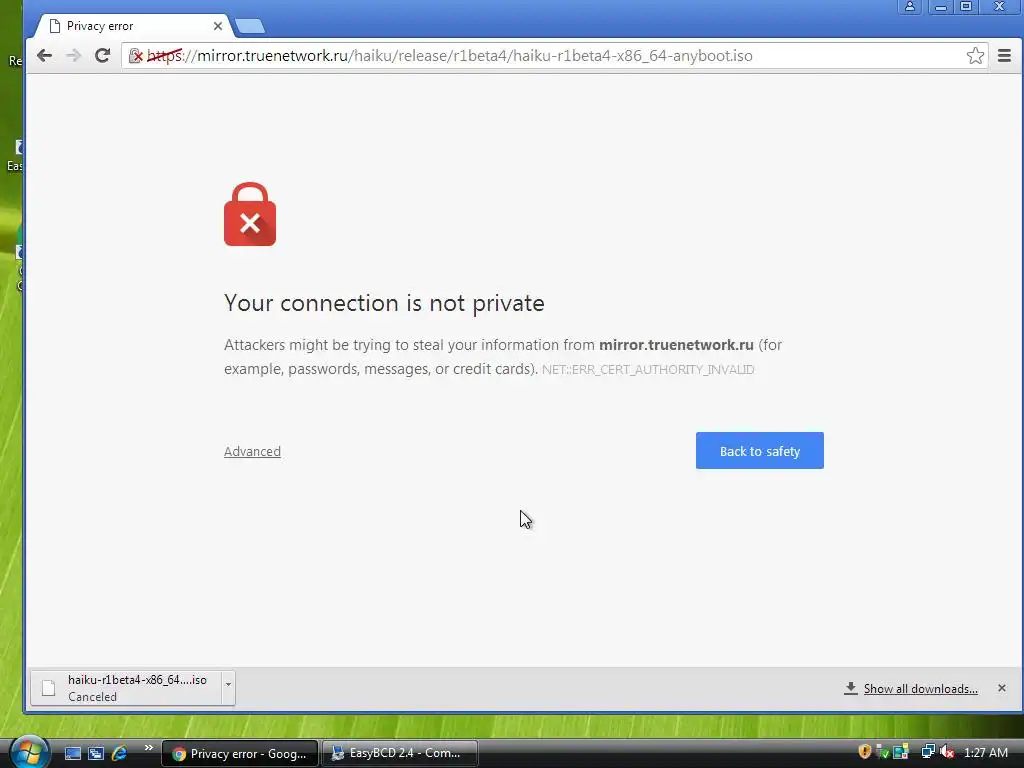1024x768 pixels.
Task: Select the Privacy error tab
Action: coord(129,26)
